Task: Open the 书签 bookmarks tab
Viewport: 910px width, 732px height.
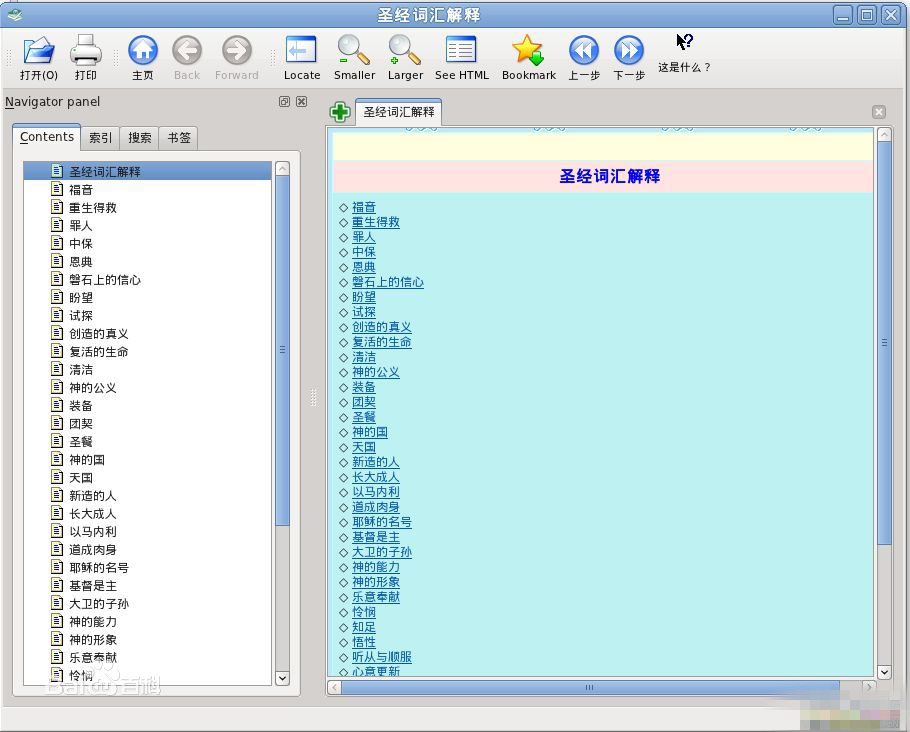Action: 179,138
